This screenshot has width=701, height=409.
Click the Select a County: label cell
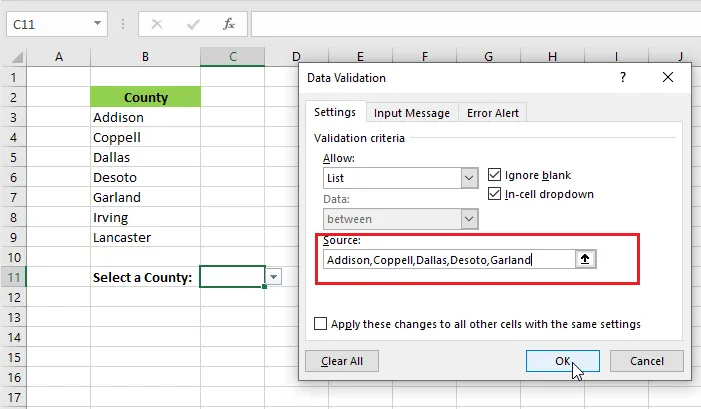[x=145, y=277]
